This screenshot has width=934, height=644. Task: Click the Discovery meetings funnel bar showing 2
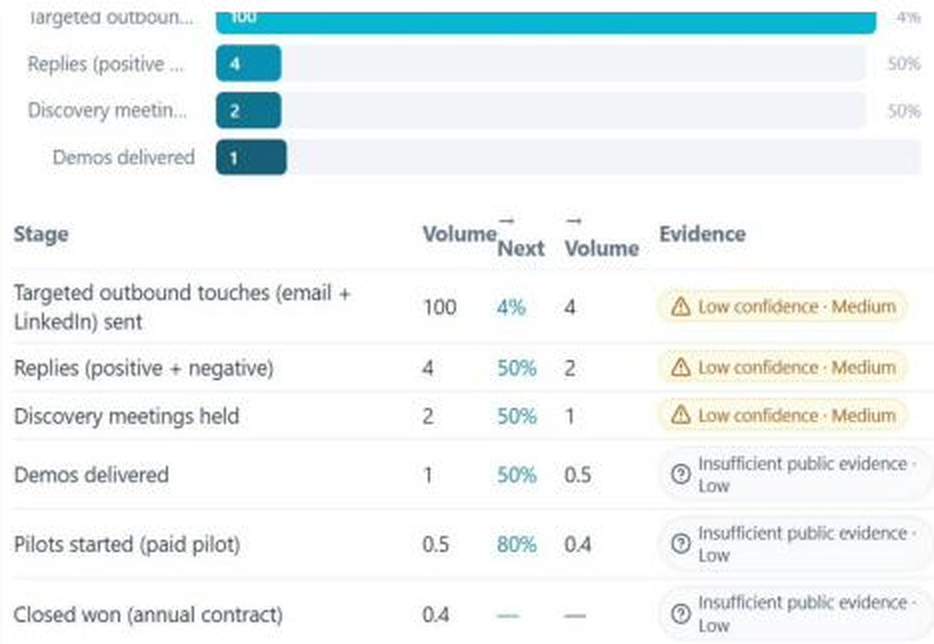click(248, 110)
